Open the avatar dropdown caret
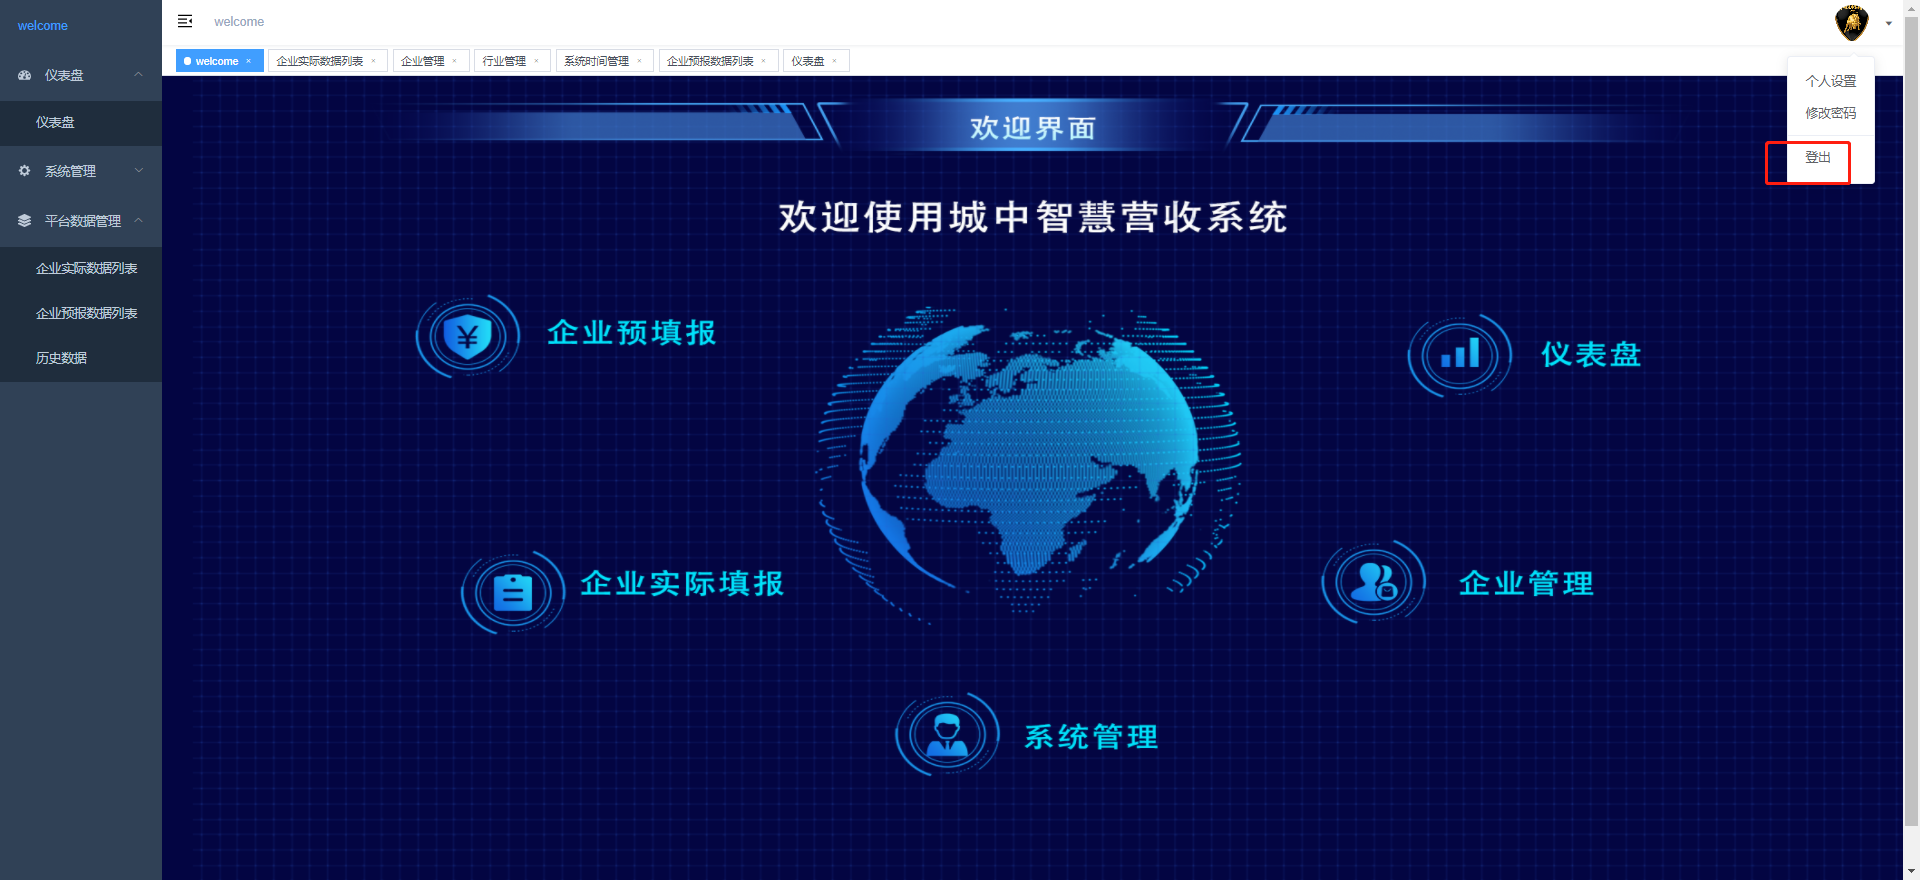This screenshot has height=880, width=1920. 1889,23
